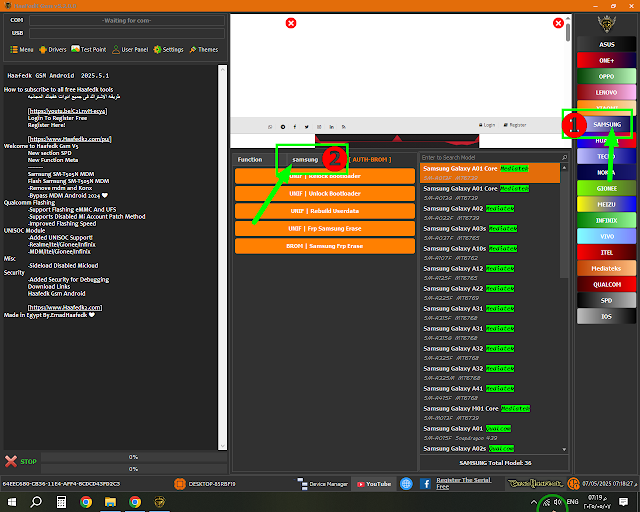Switch to the samsung tab
The image size is (640, 512).
[305, 159]
